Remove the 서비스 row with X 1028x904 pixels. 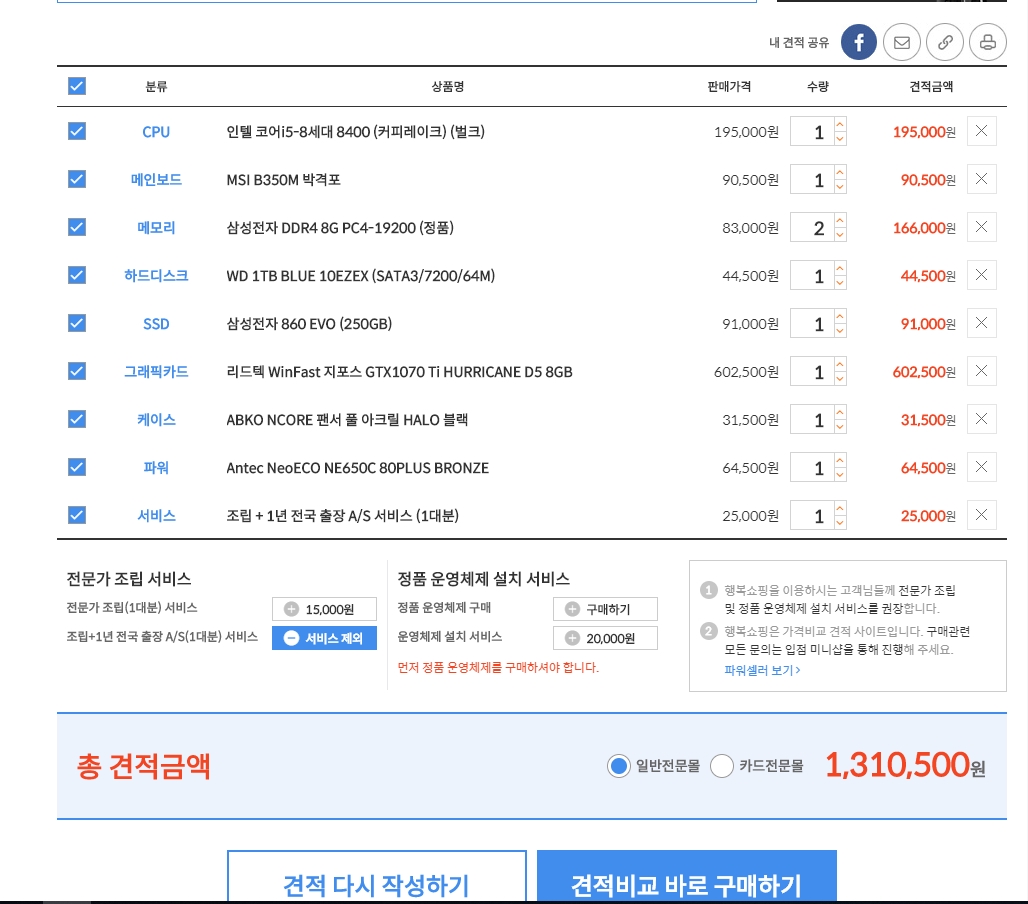click(981, 515)
